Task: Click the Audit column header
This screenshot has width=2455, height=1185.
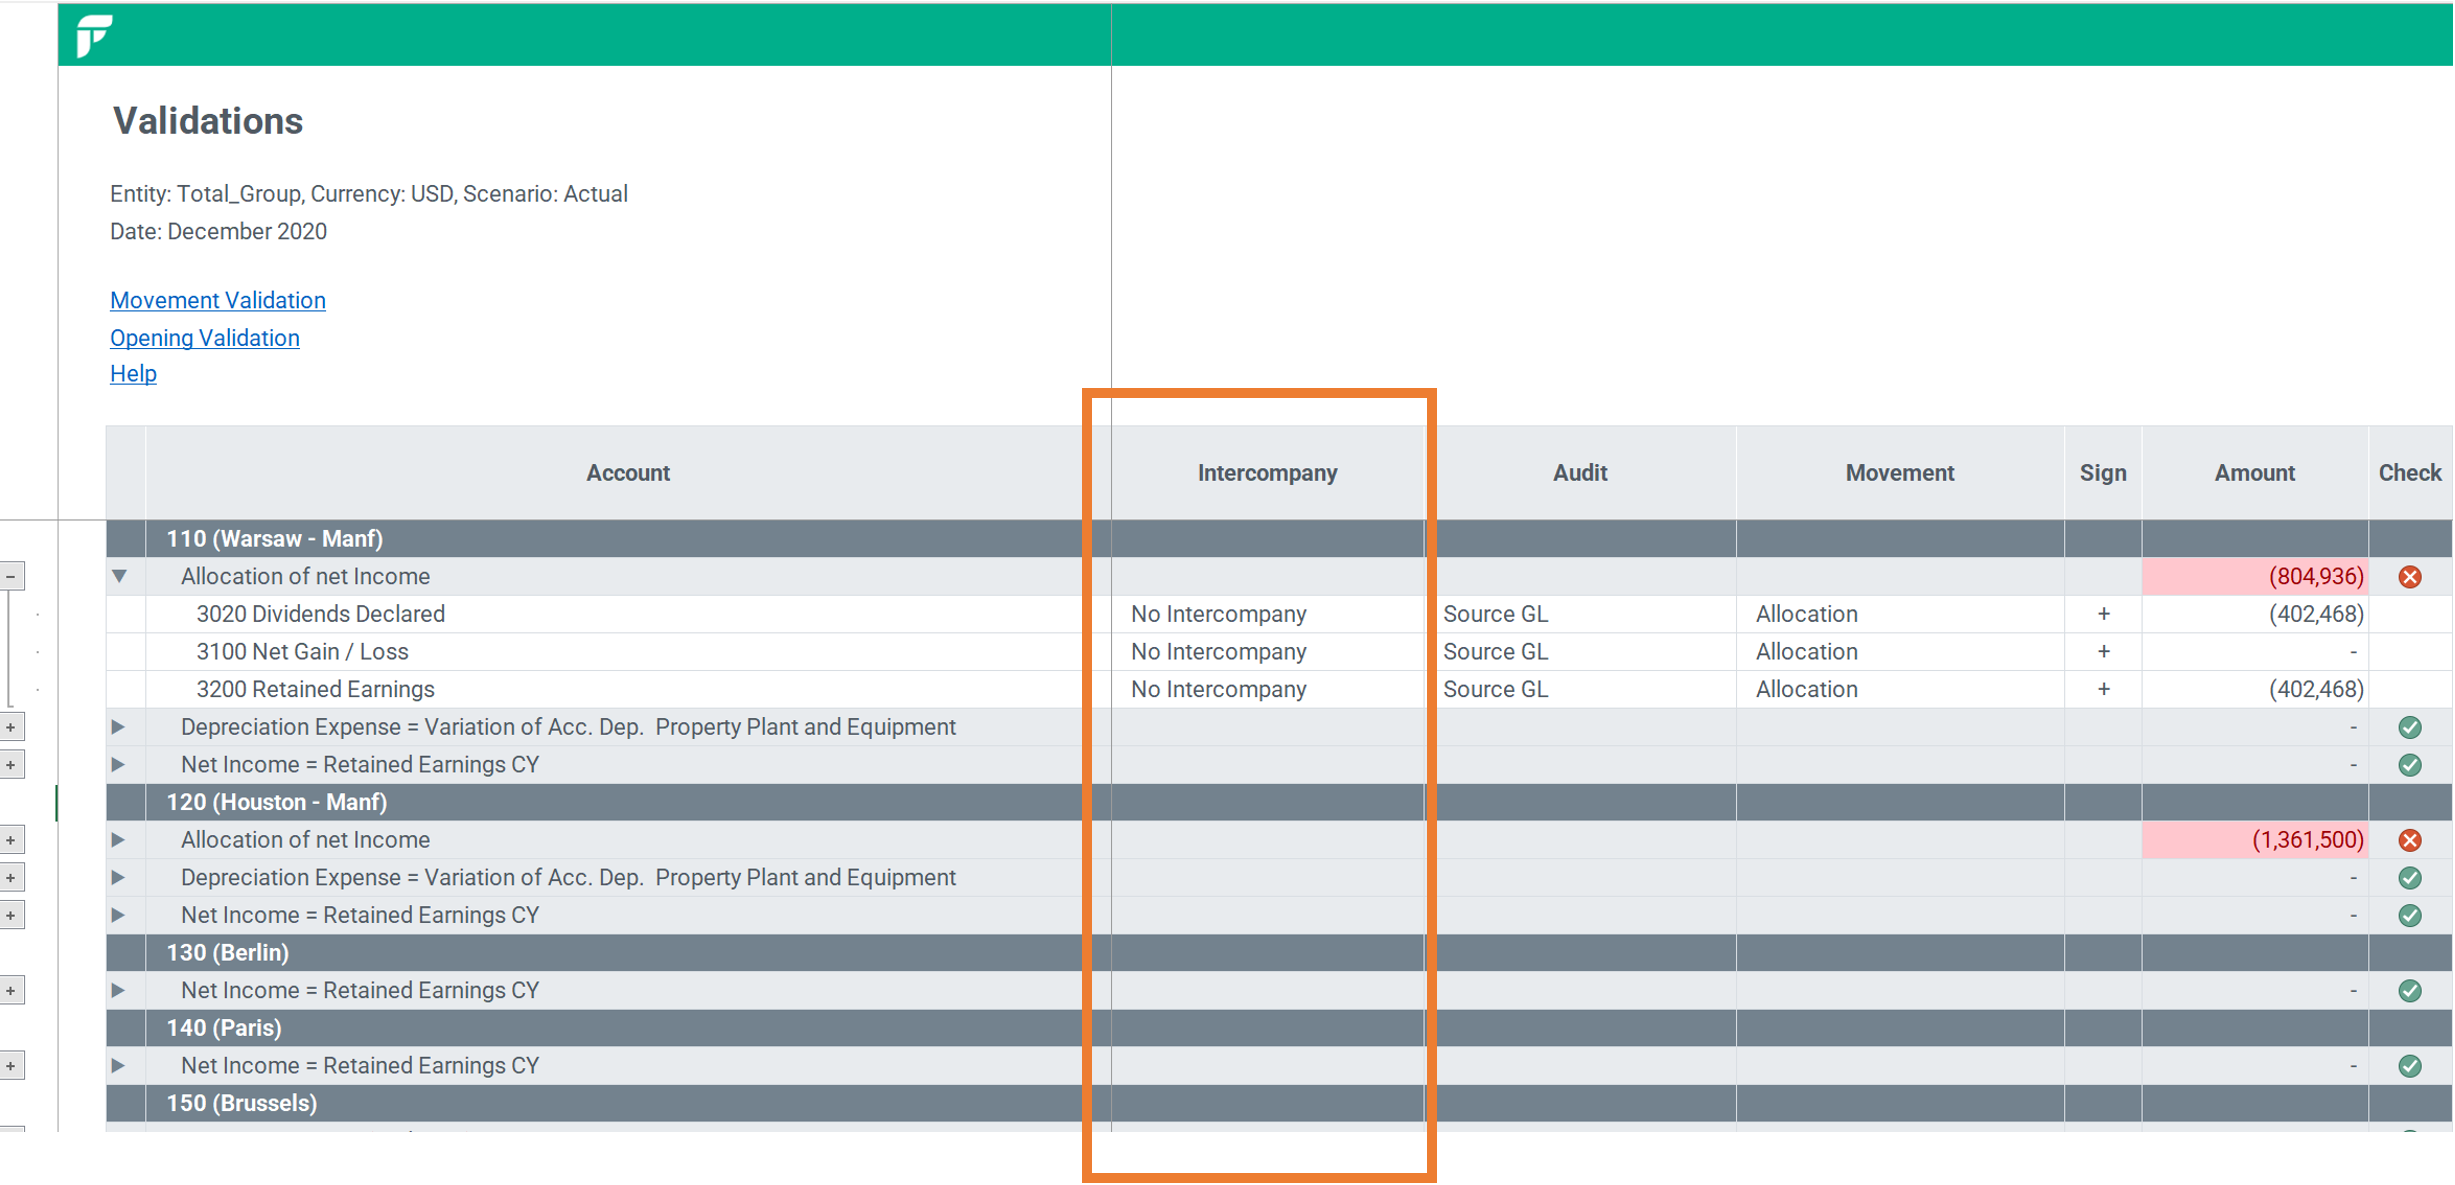Action: [1580, 473]
